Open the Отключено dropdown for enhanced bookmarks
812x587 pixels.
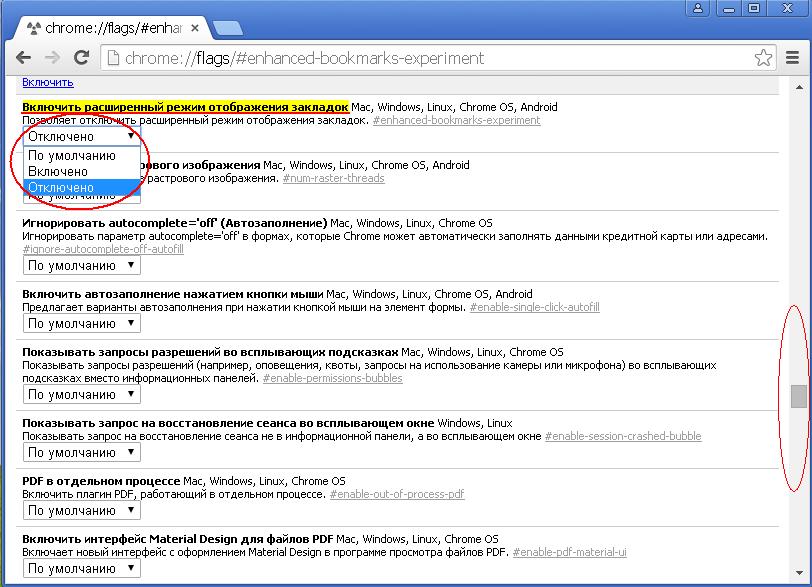click(x=81, y=136)
